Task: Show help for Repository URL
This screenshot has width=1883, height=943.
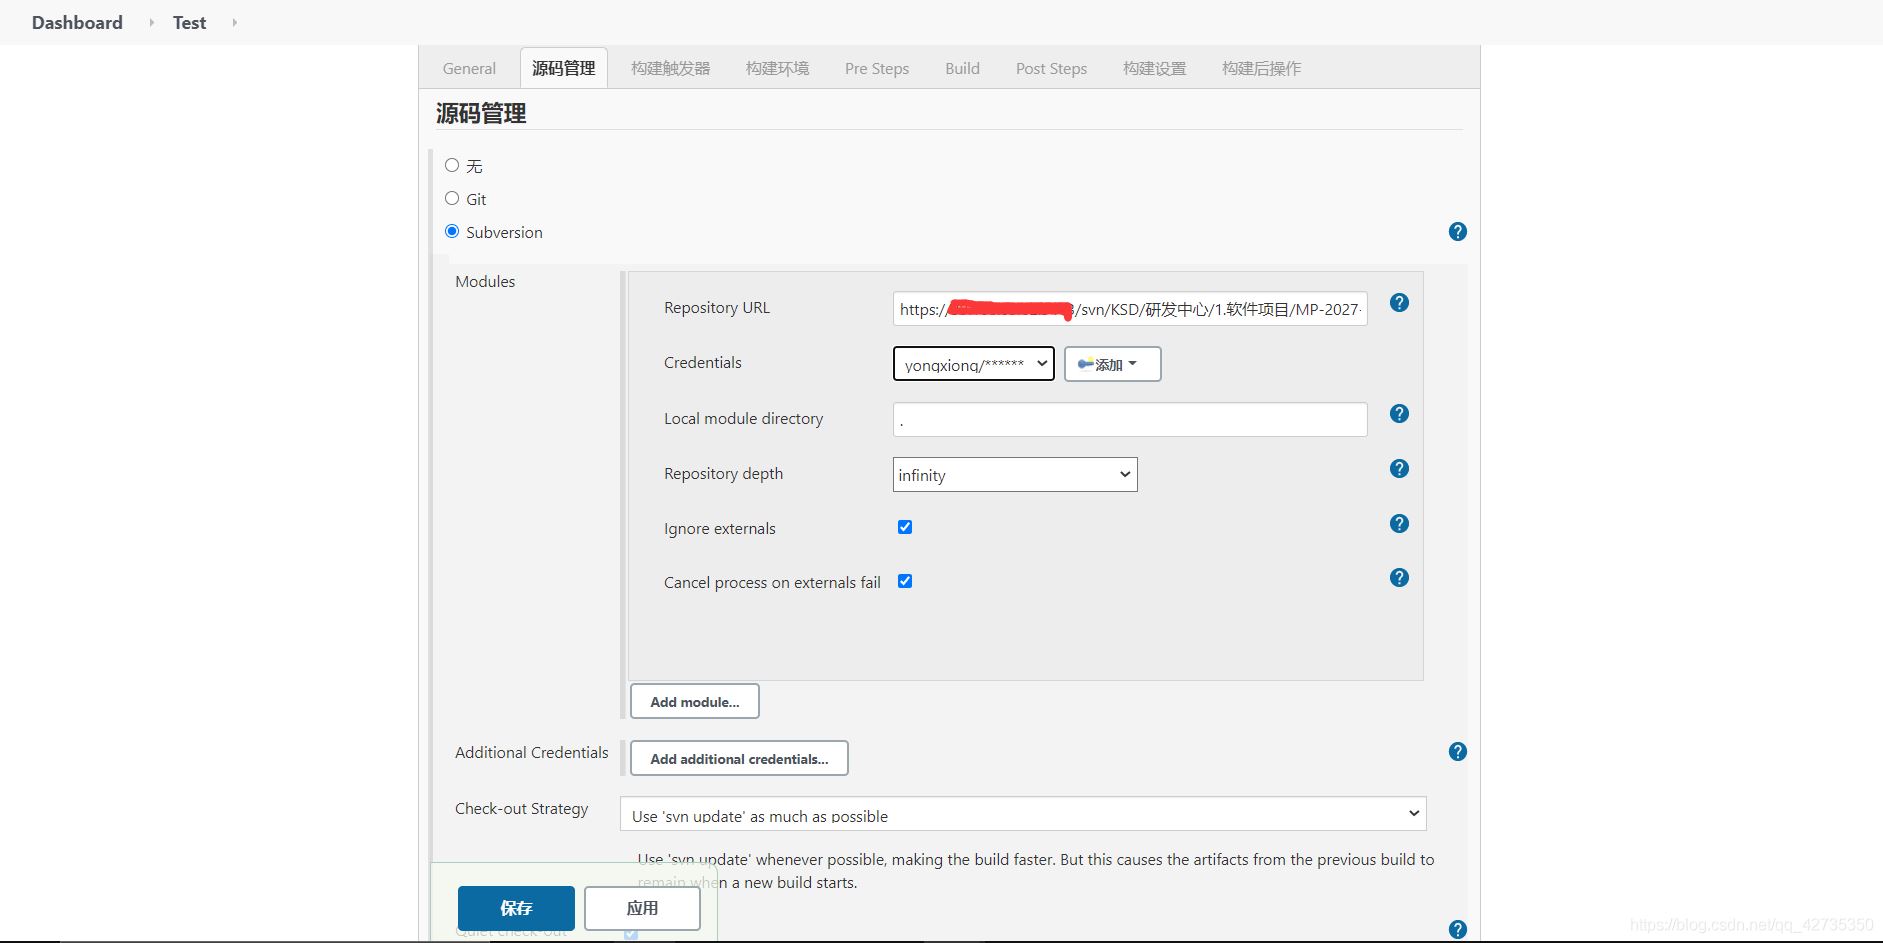Action: (1399, 303)
